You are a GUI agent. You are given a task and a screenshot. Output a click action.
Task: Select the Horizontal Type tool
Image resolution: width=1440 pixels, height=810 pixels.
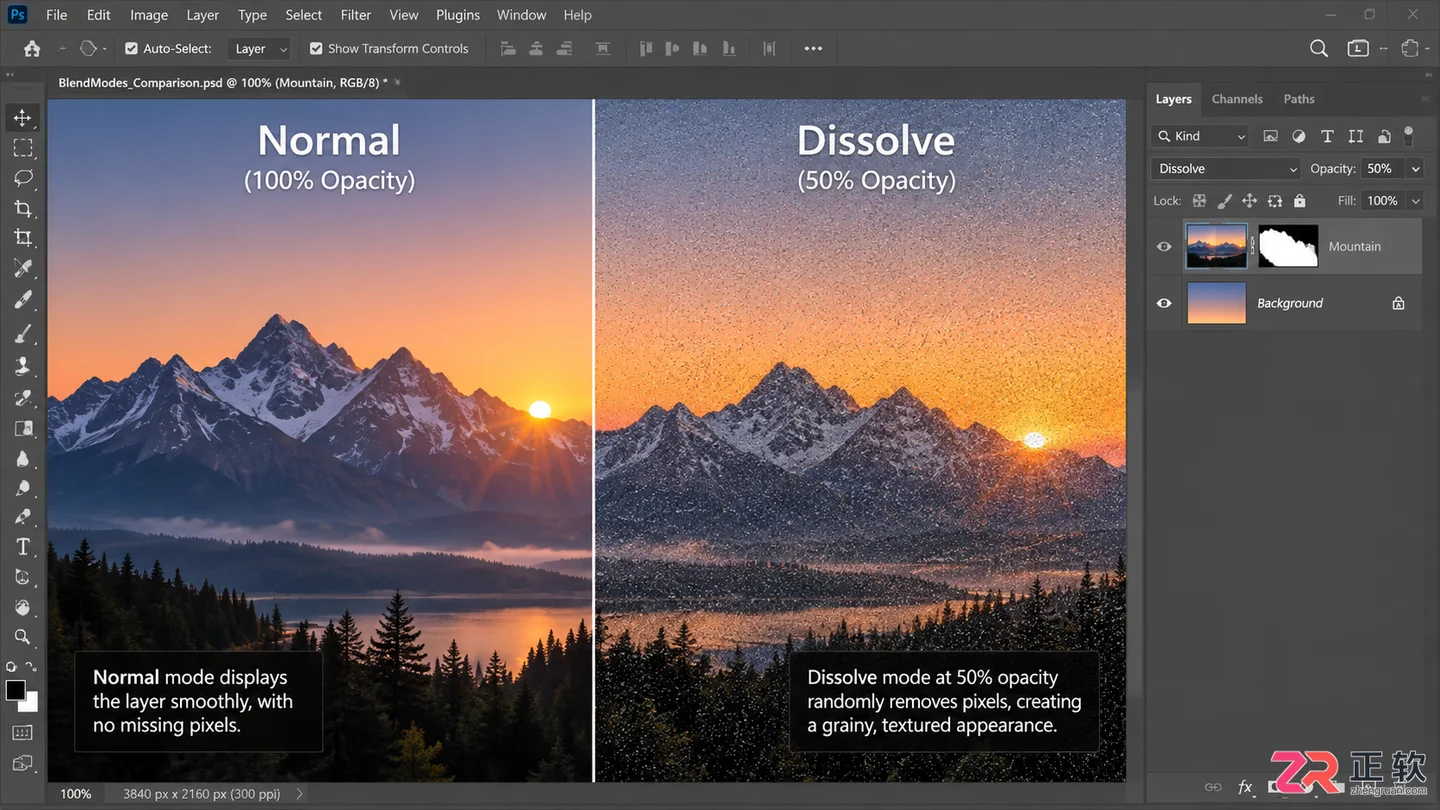point(22,547)
